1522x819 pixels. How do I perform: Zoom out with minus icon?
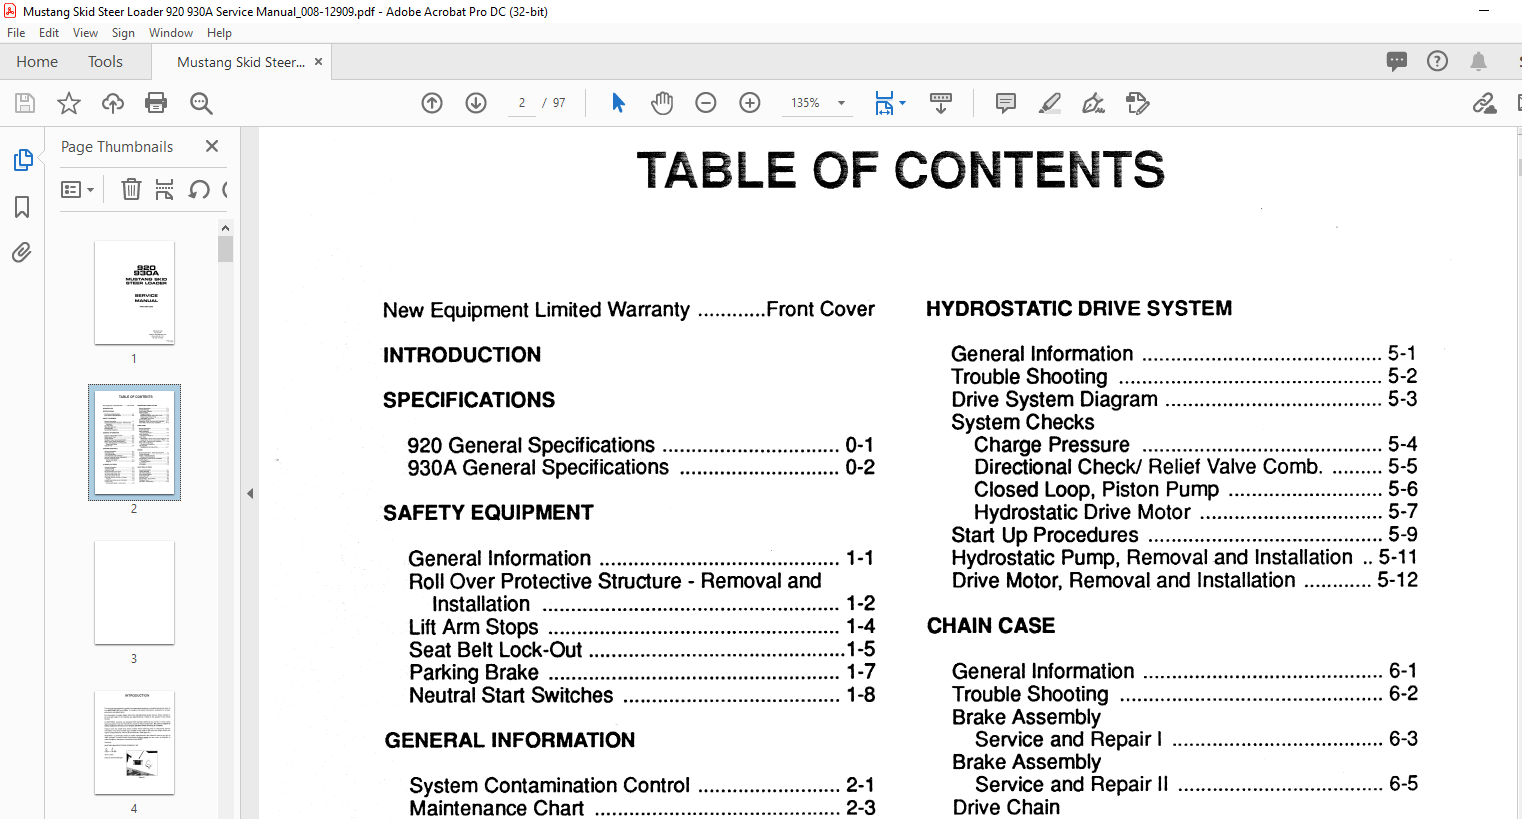pos(706,103)
